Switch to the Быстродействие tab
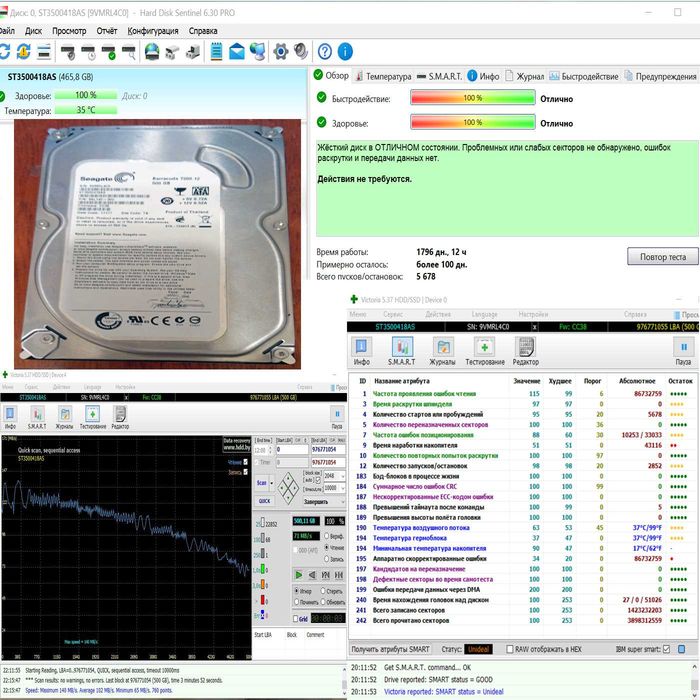 (583, 76)
